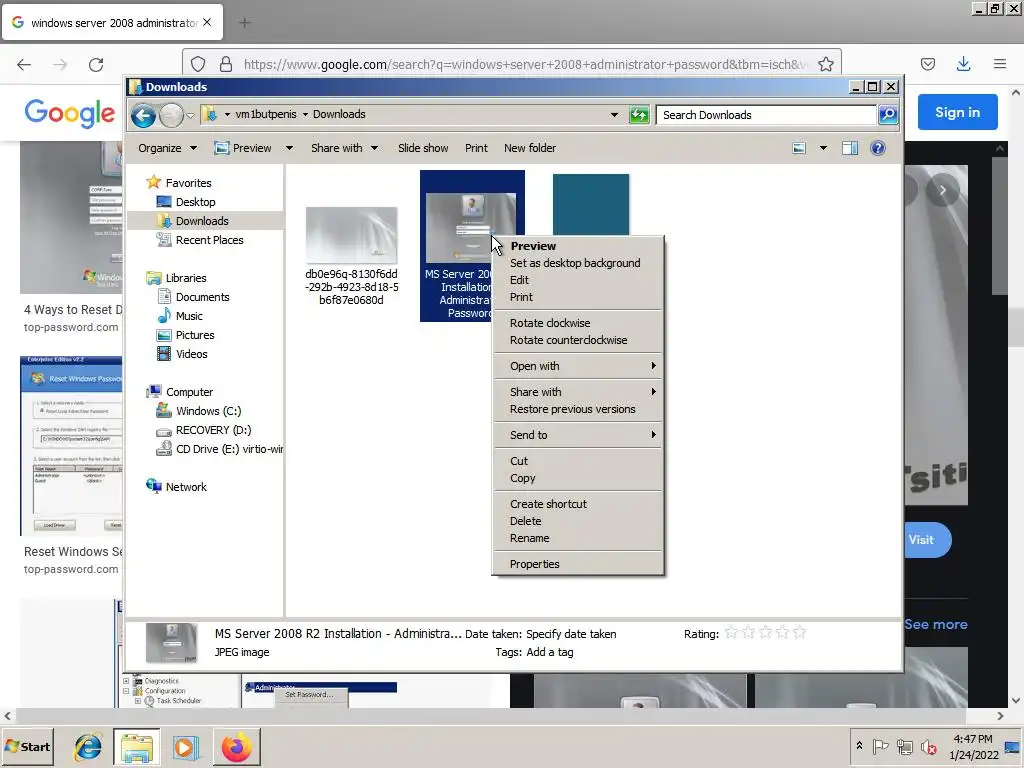The height and width of the screenshot is (768, 1024).
Task: Open recent pages dropdown next to forward button
Action: tap(190, 116)
